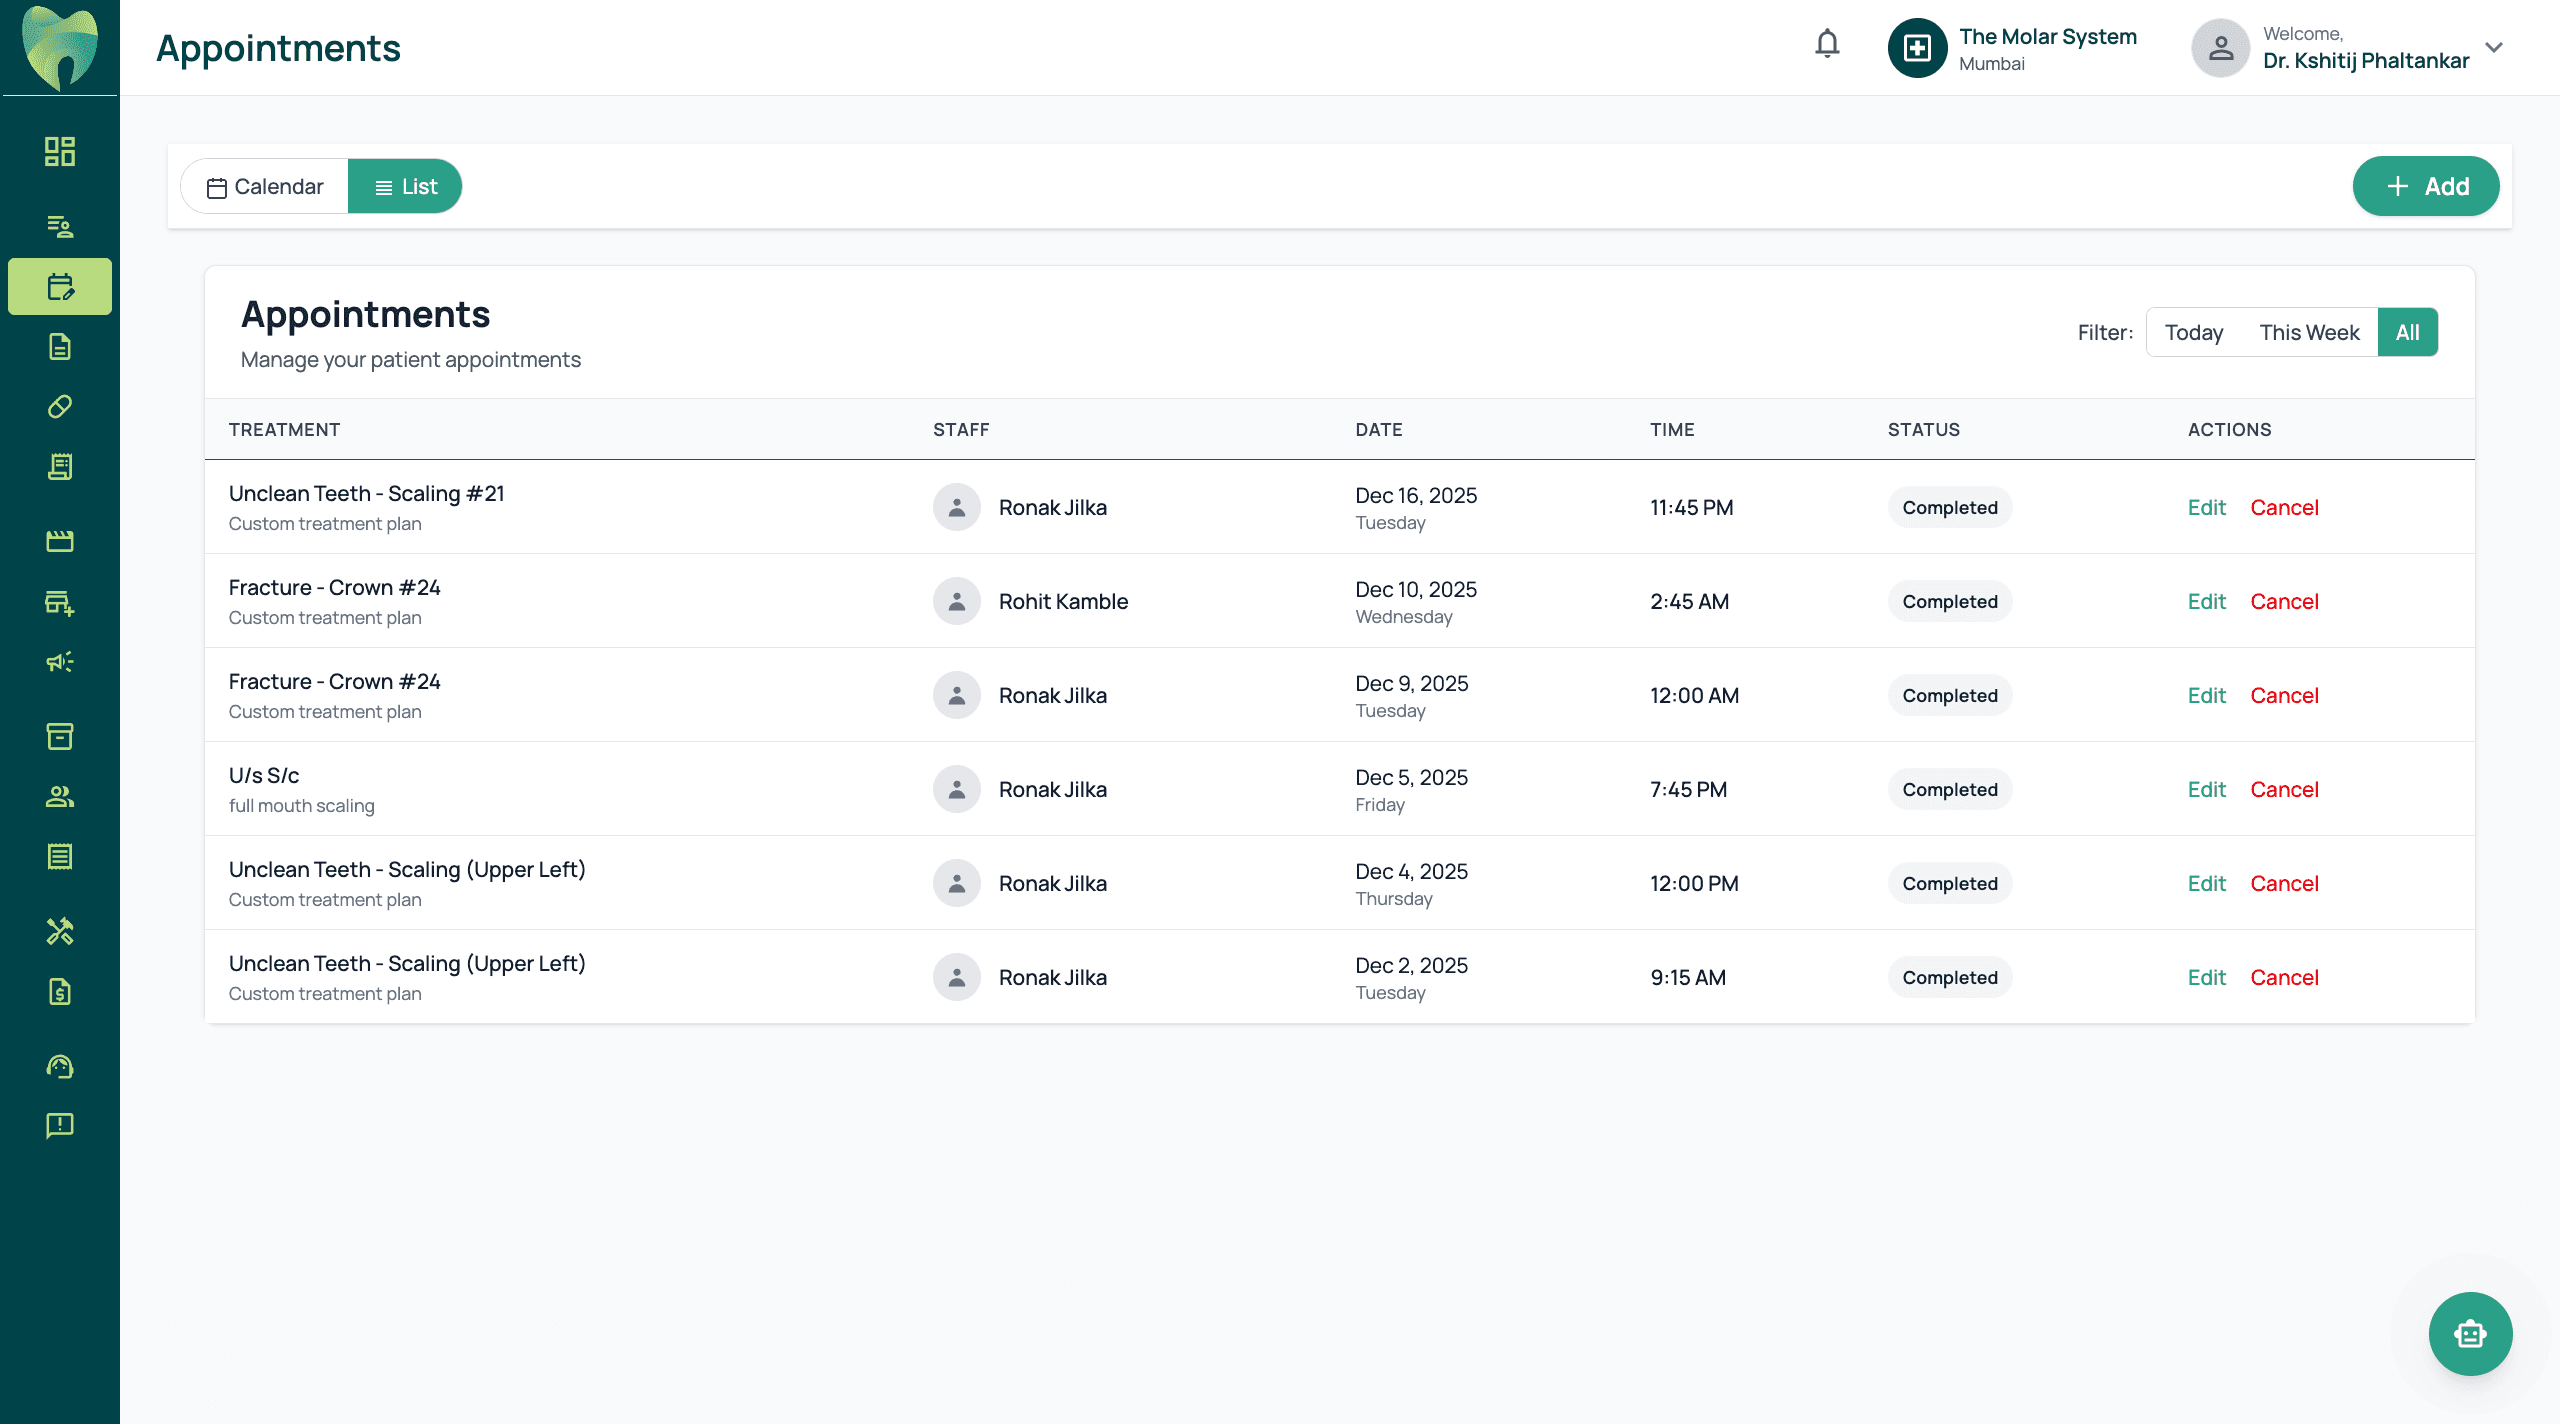Click the dashboard grid icon in sidebar

[60, 151]
